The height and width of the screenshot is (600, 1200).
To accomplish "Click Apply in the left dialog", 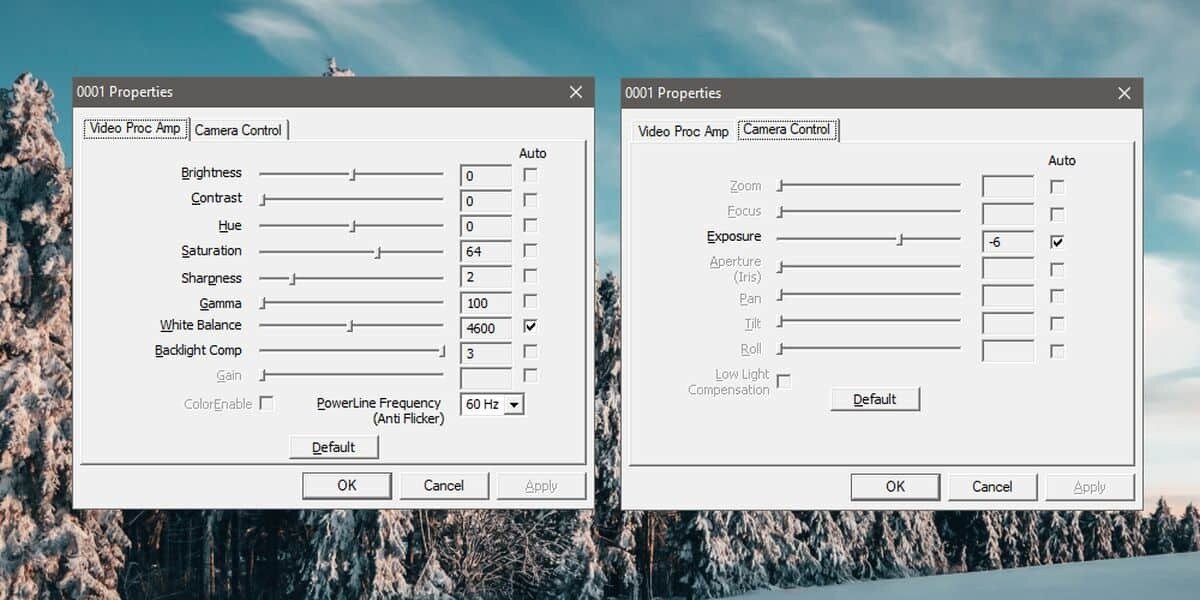I will 541,484.
